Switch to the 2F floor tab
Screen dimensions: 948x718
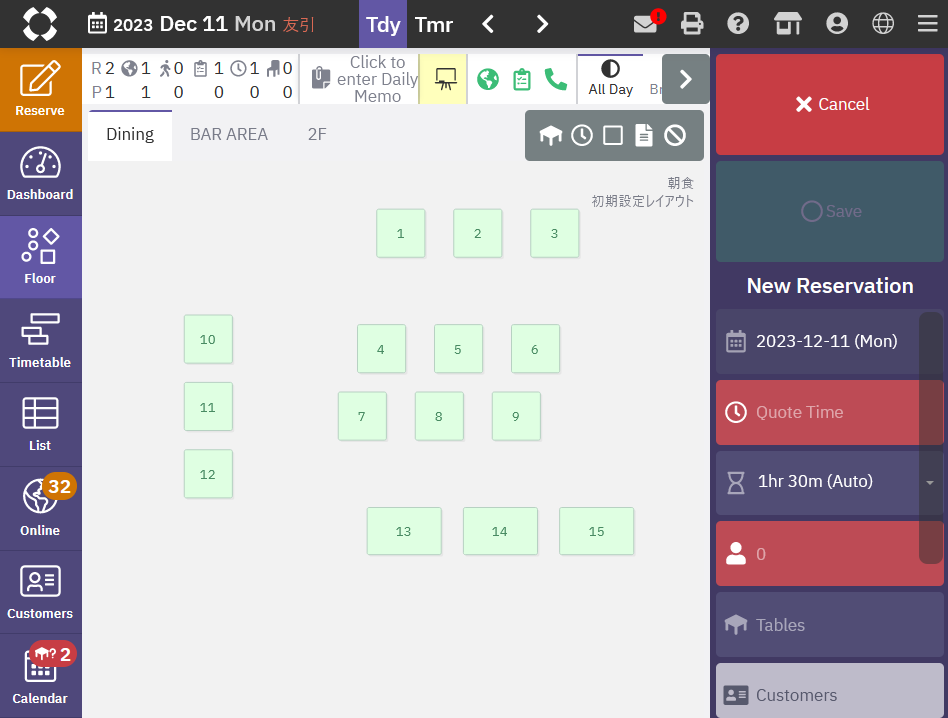317,134
